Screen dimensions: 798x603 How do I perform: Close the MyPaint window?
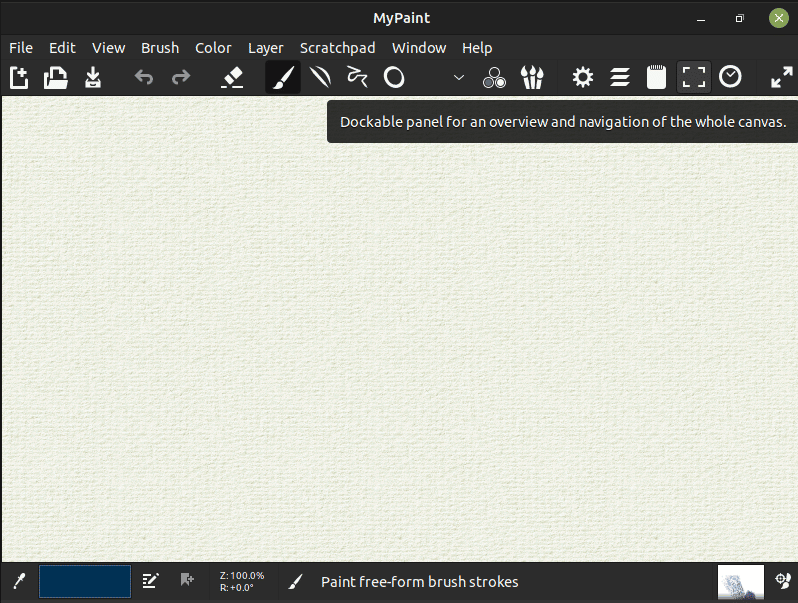pos(779,18)
